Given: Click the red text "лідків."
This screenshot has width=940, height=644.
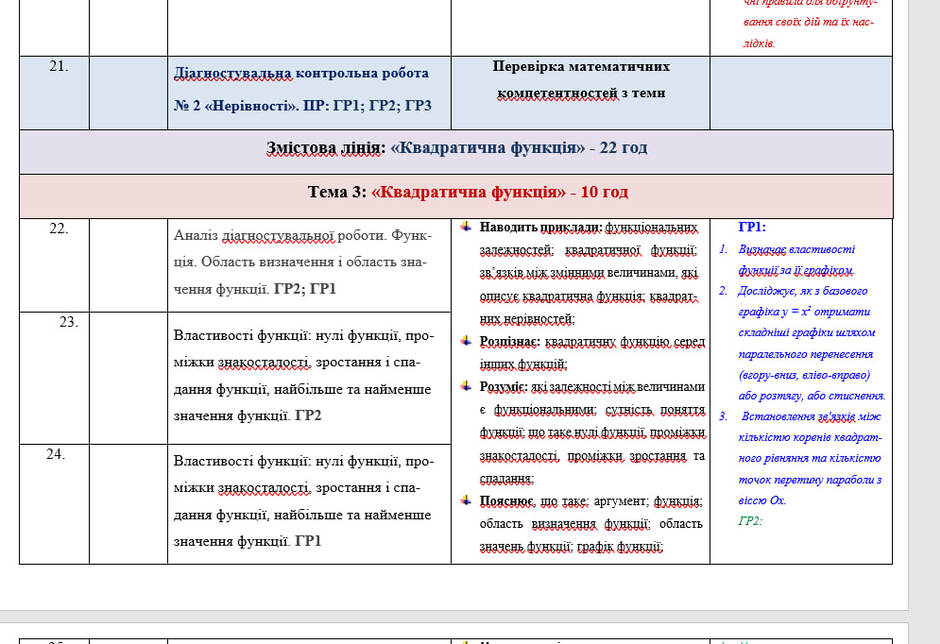Looking at the screenshot, I should tap(760, 43).
